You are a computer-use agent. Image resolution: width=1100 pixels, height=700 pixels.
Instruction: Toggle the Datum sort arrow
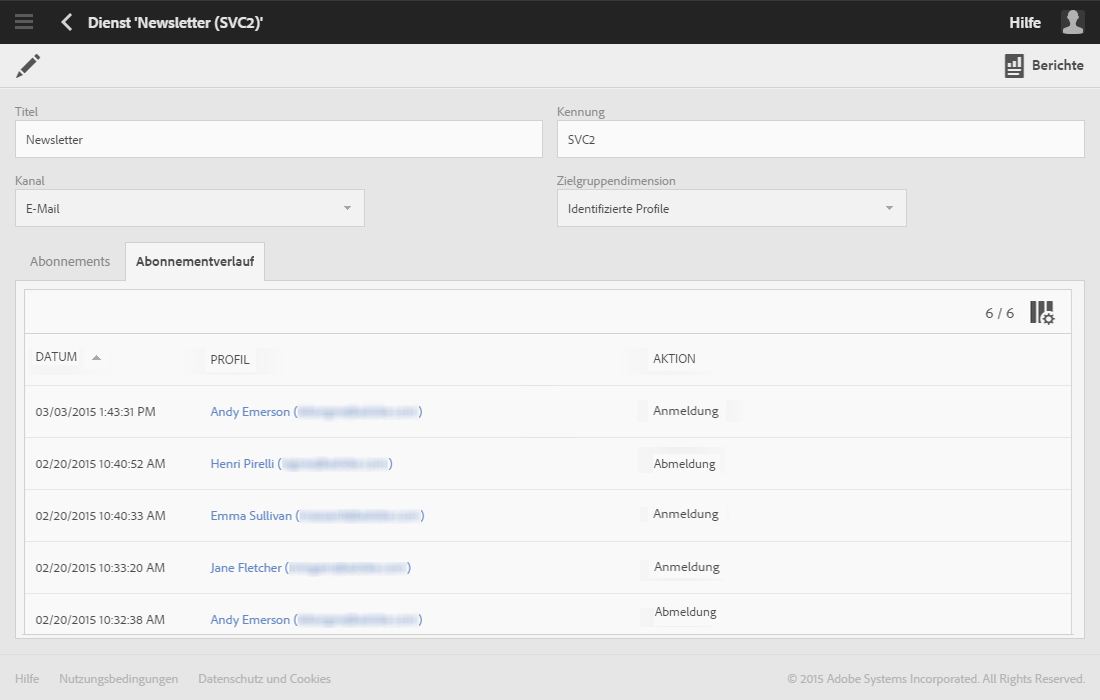coord(96,358)
